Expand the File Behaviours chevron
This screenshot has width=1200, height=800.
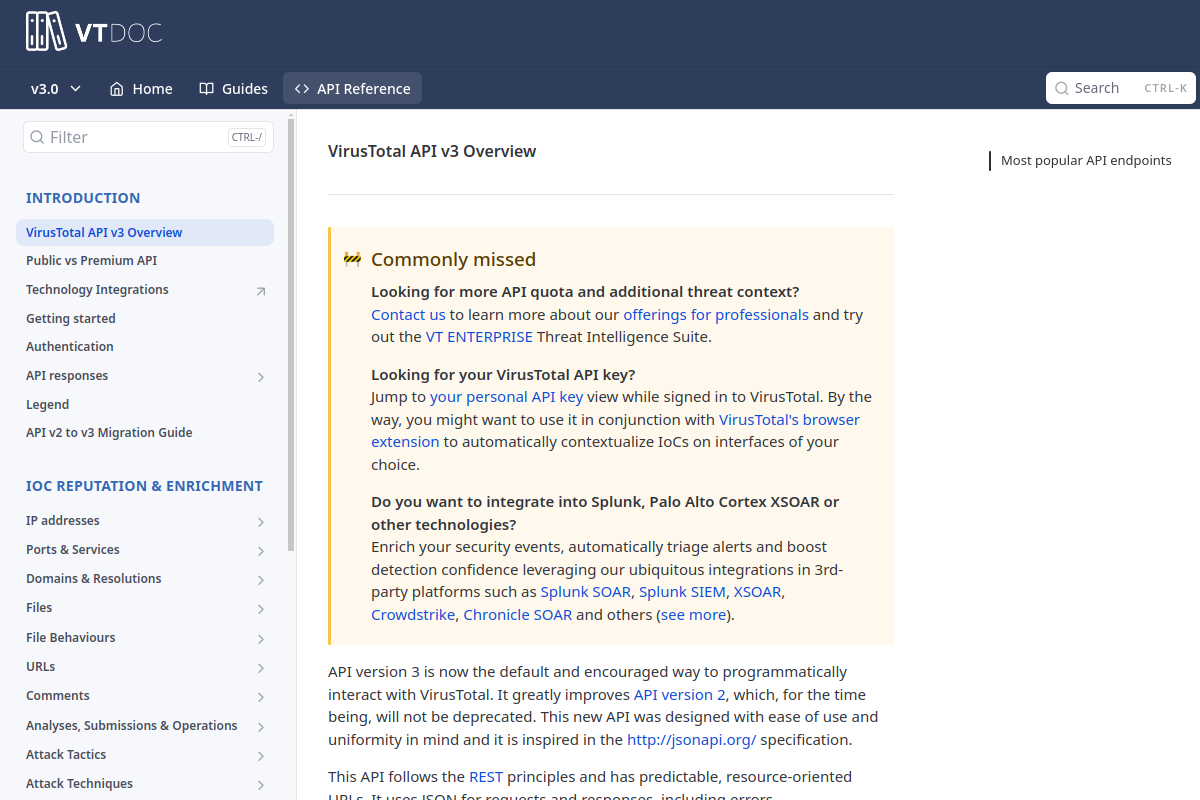[x=261, y=639]
